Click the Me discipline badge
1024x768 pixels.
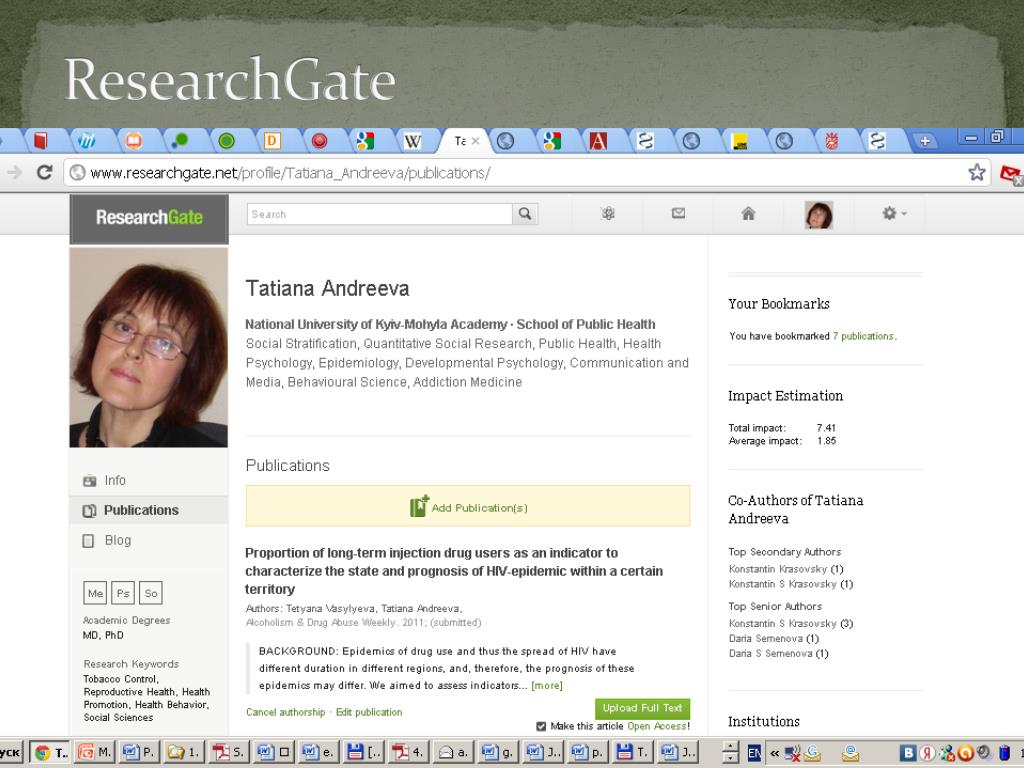95,593
